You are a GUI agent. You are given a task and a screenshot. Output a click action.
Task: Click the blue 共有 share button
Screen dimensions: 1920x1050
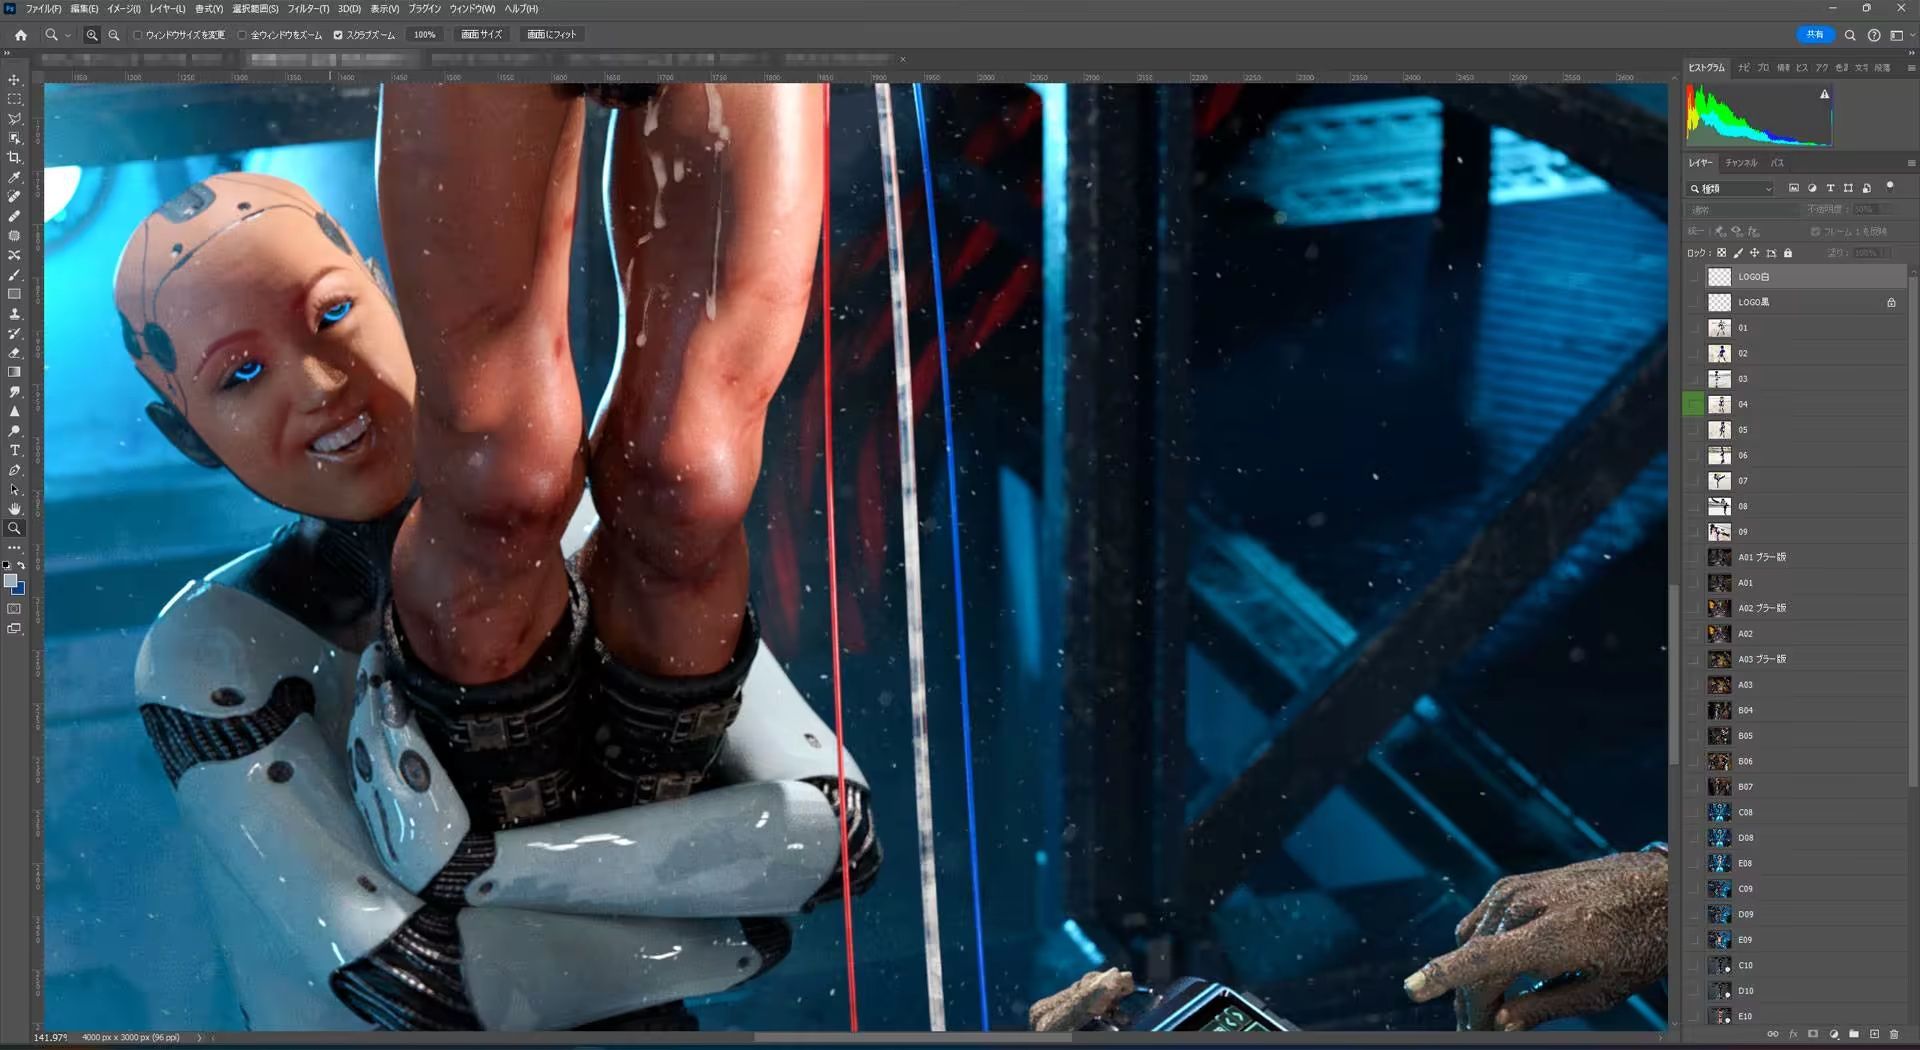(1815, 35)
